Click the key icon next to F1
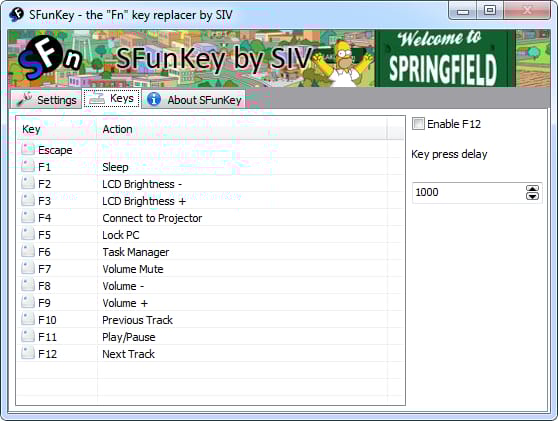This screenshot has height=421, width=558. tap(28, 167)
